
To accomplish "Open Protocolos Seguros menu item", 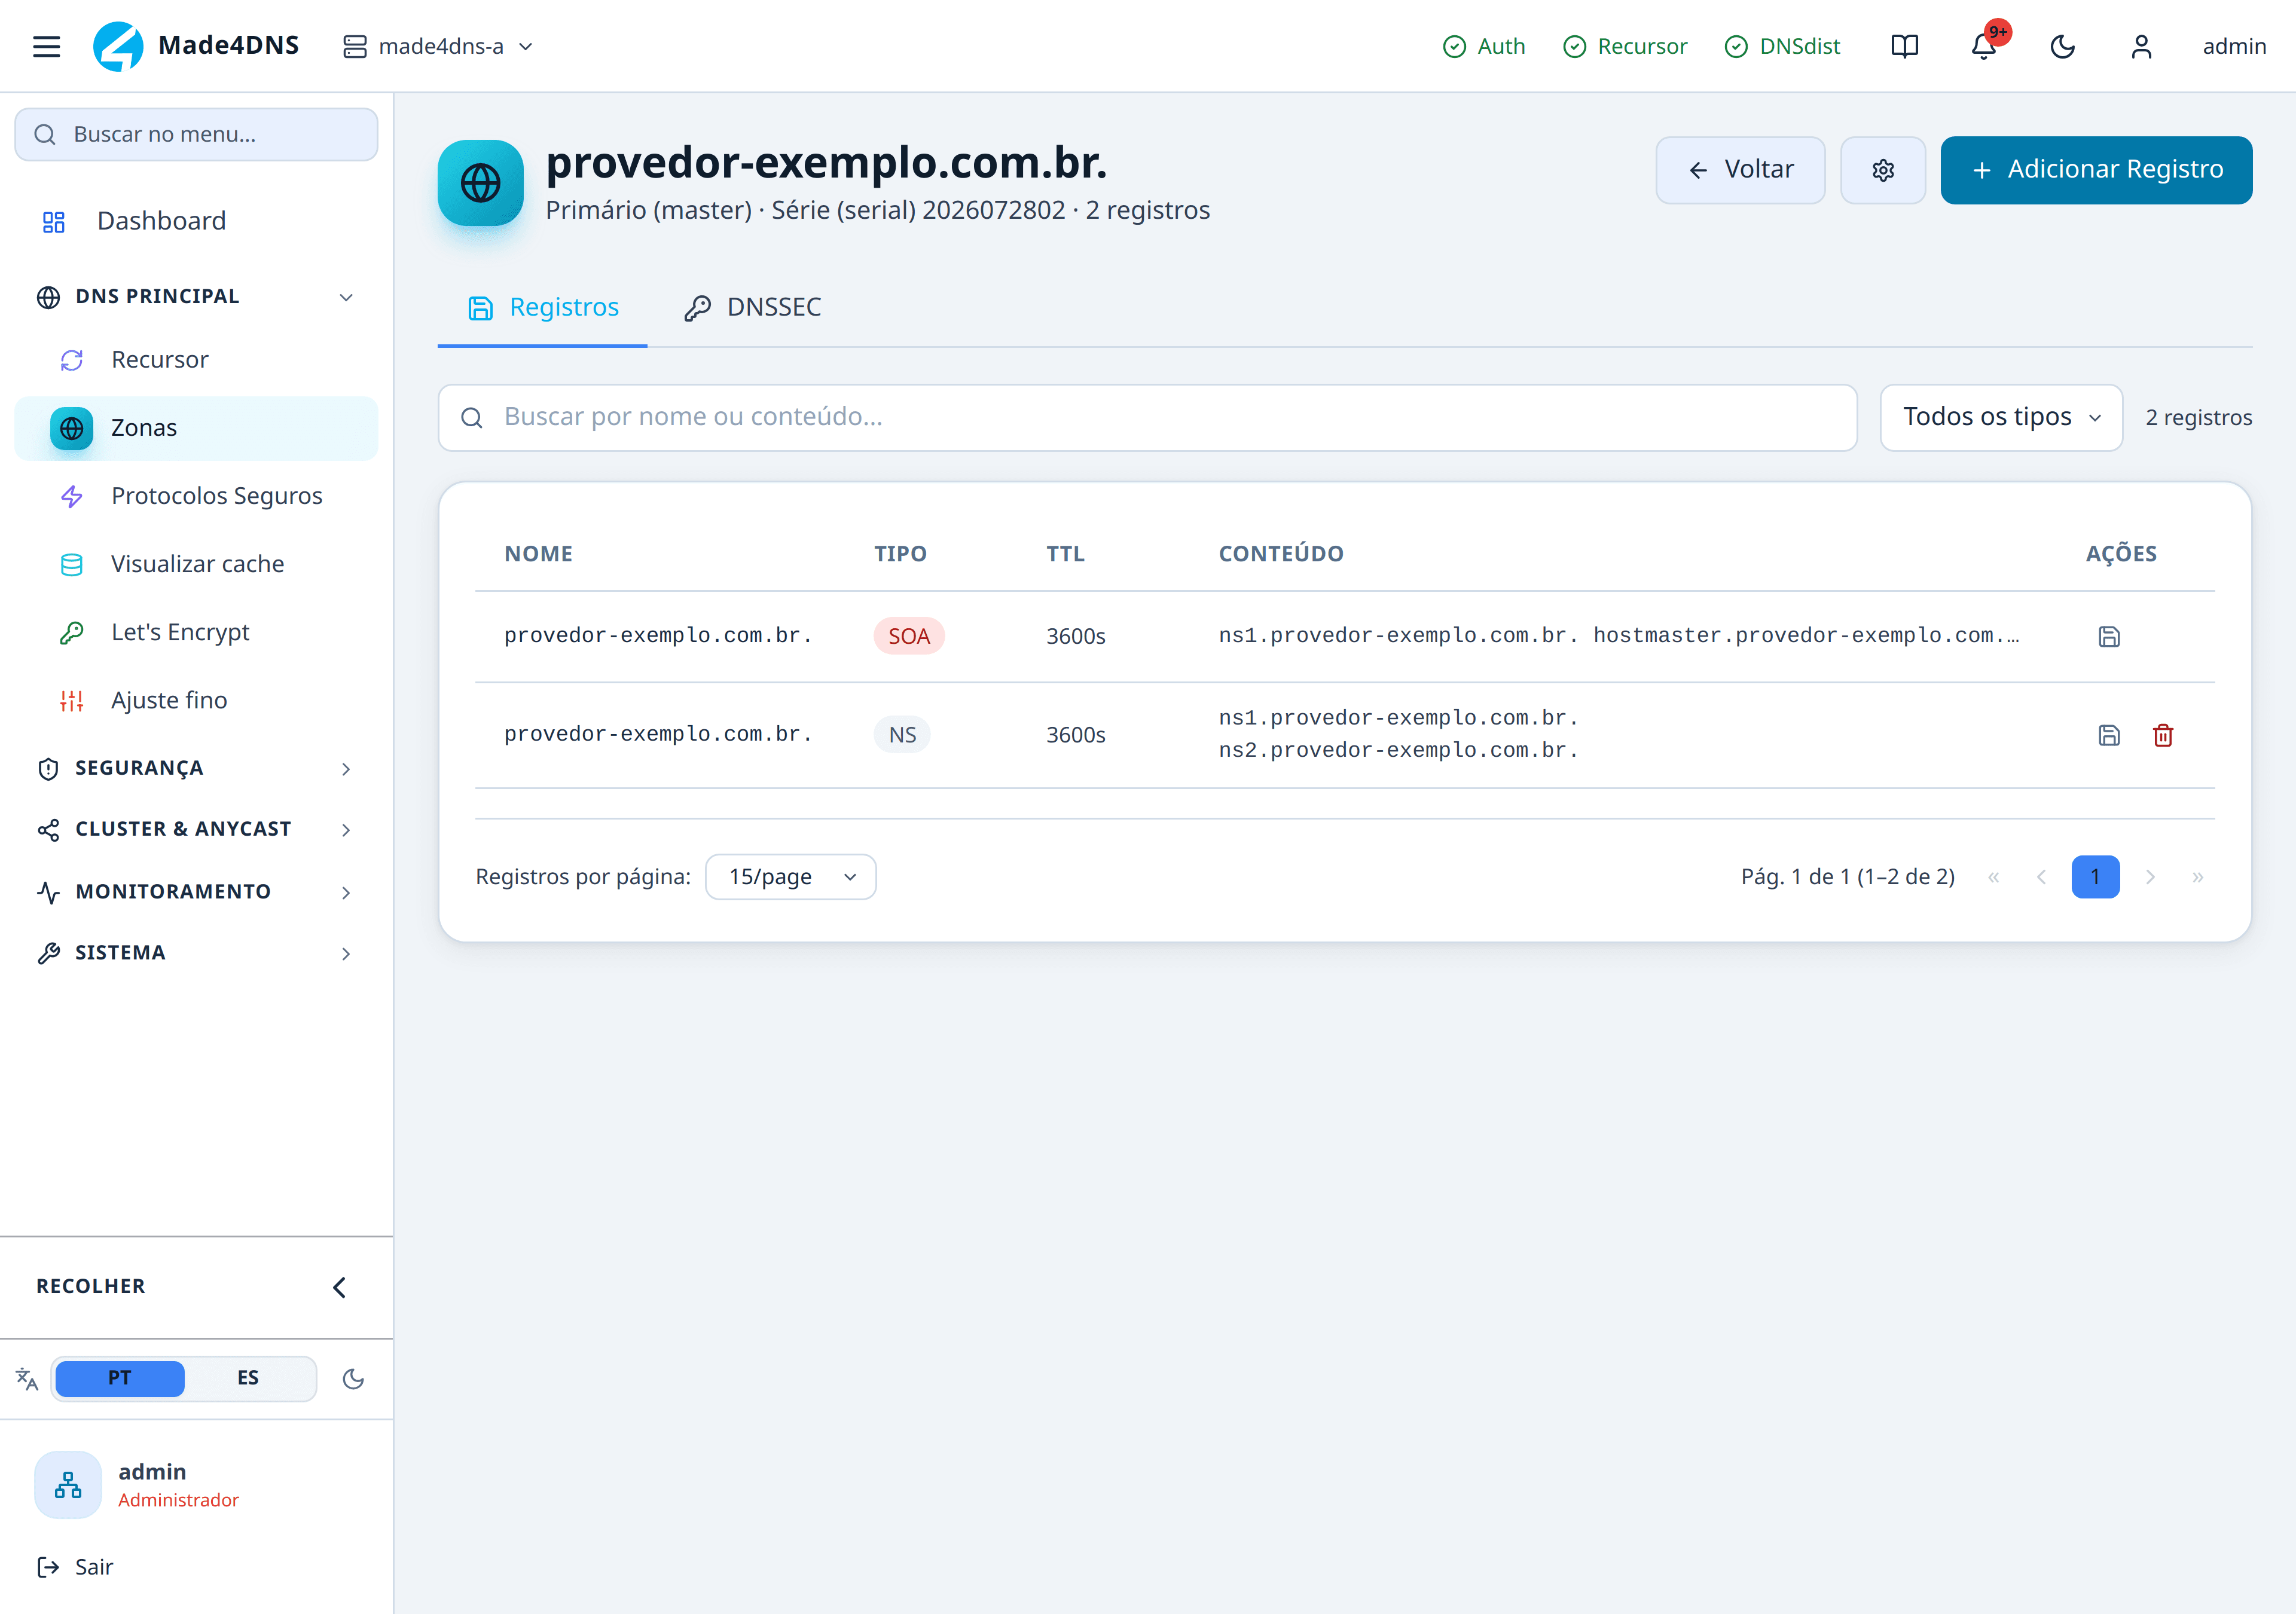I will pyautogui.click(x=196, y=496).
